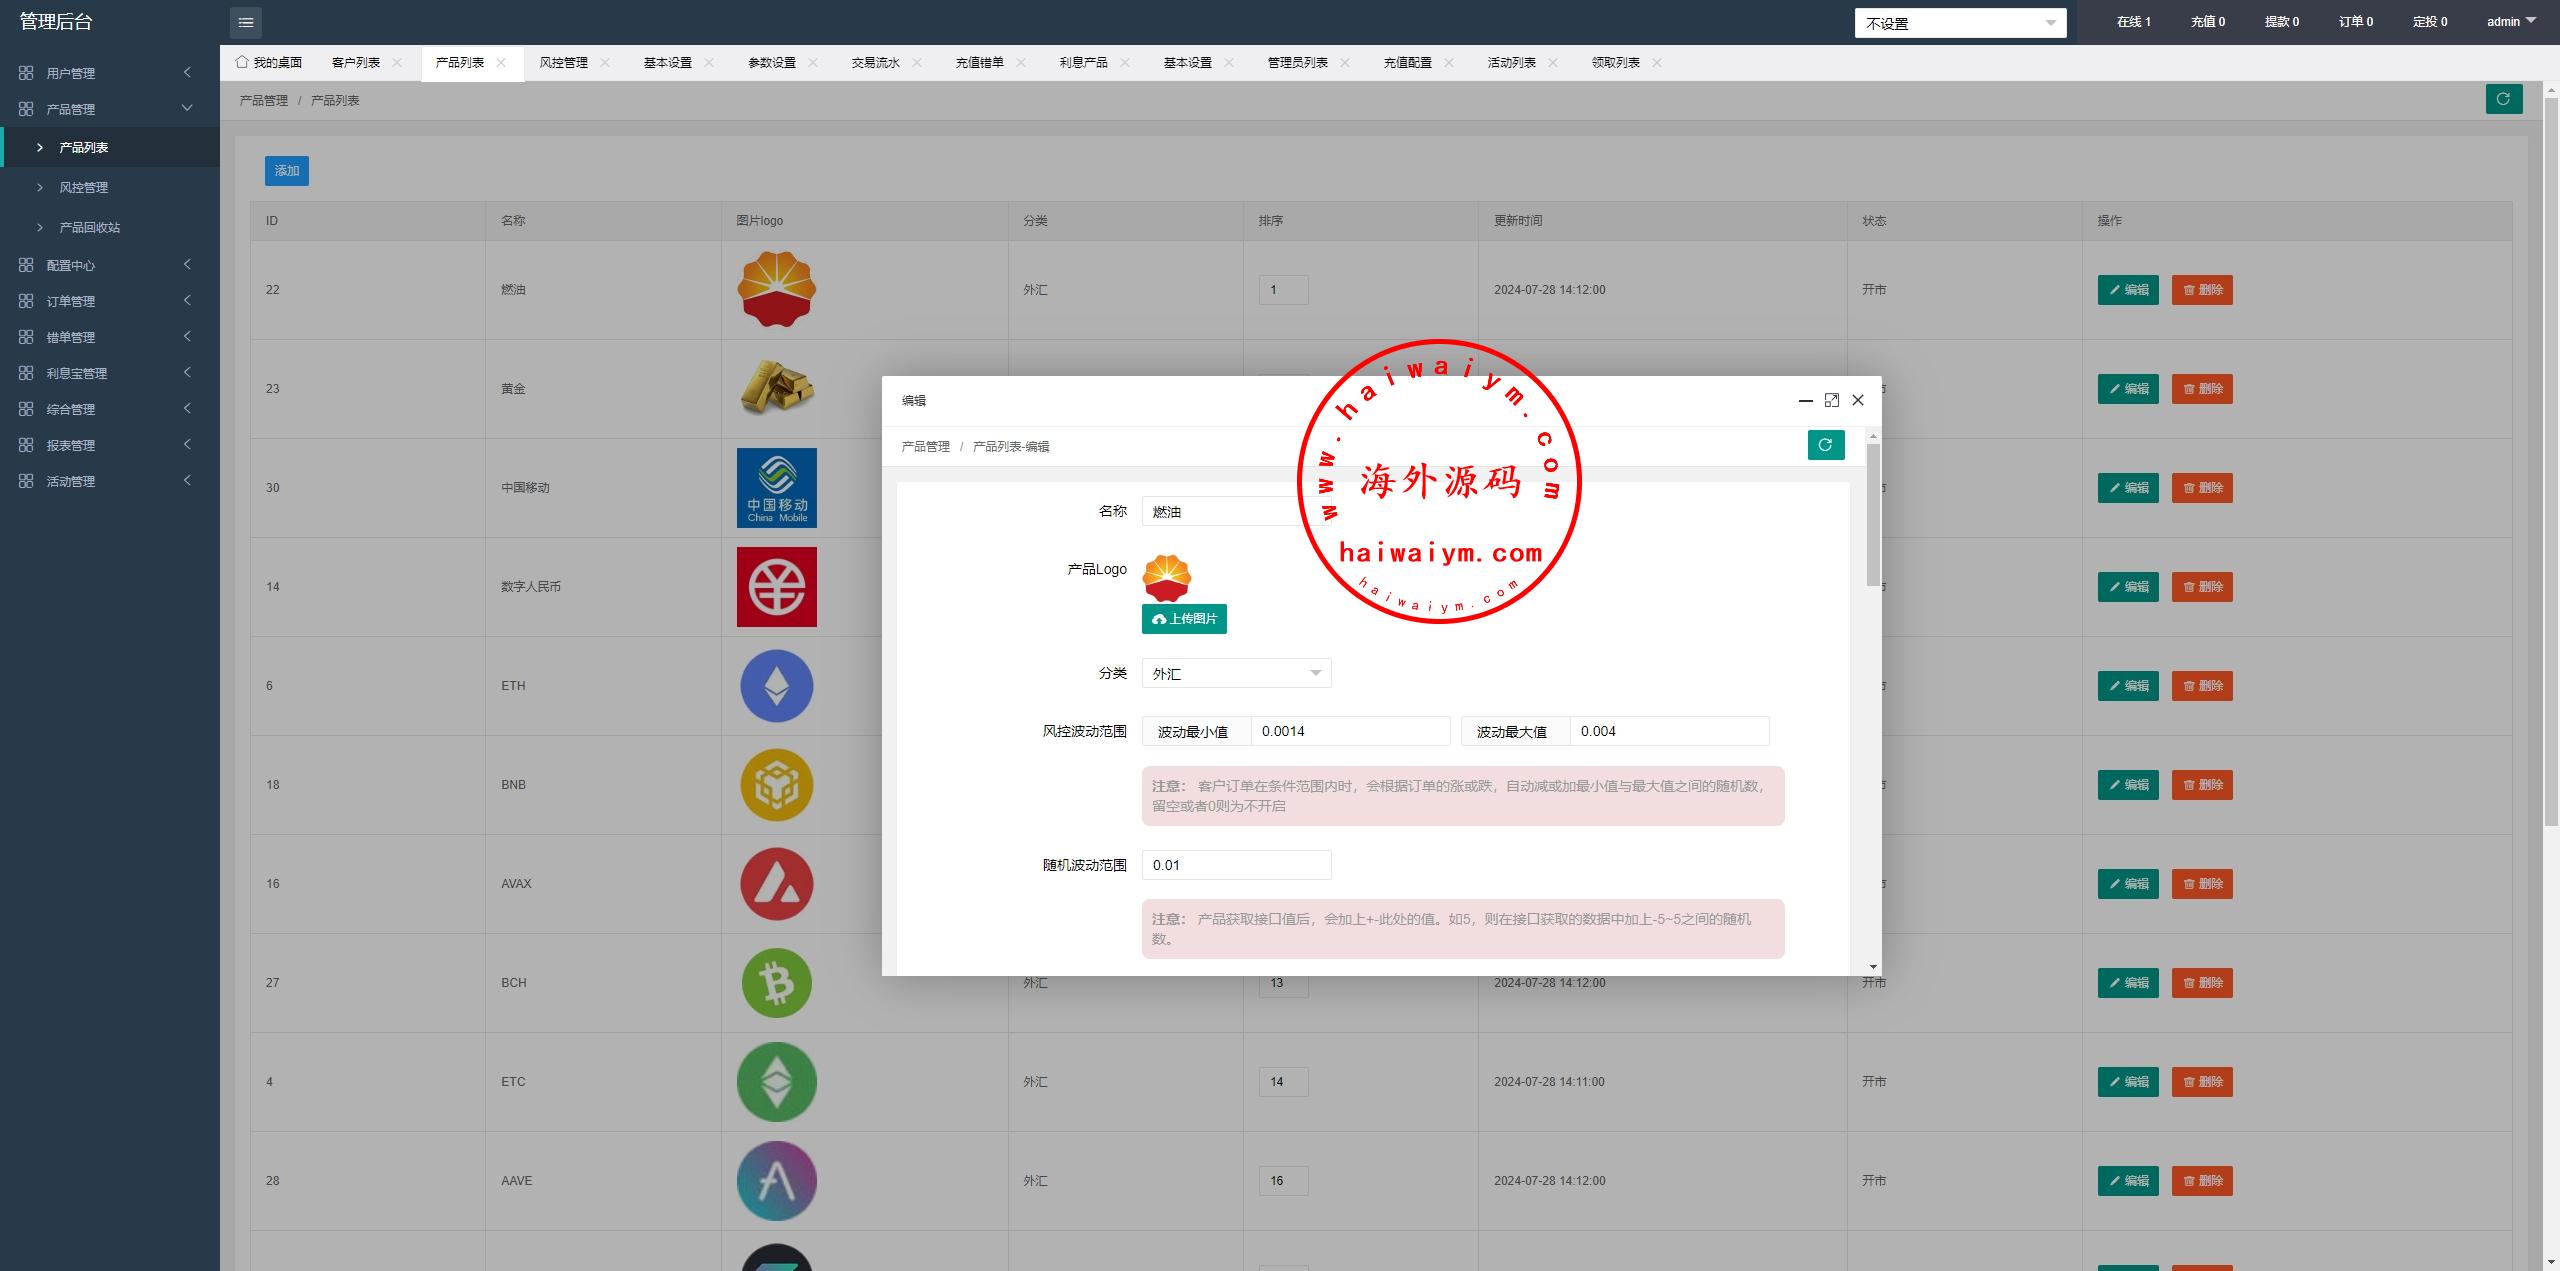Open the 交易流水 tab
Image resolution: width=2560 pixels, height=1271 pixels.
tap(875, 62)
